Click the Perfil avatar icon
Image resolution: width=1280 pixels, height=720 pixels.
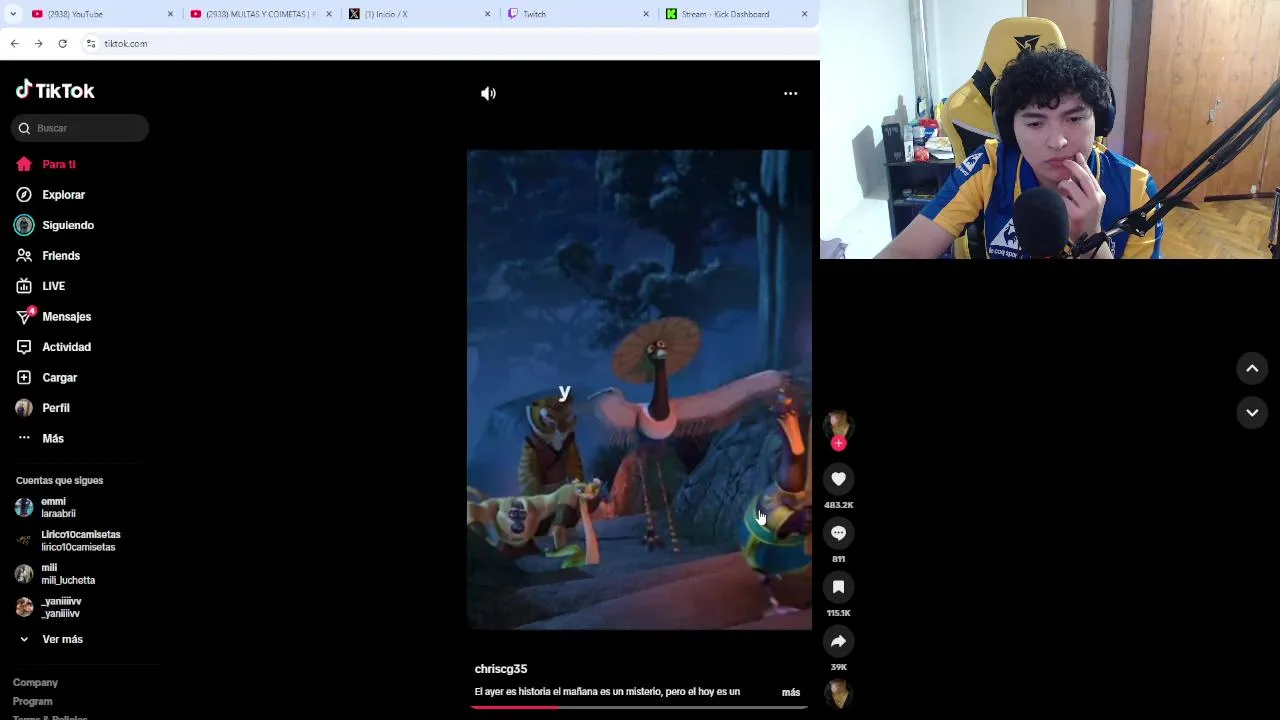[x=24, y=408]
